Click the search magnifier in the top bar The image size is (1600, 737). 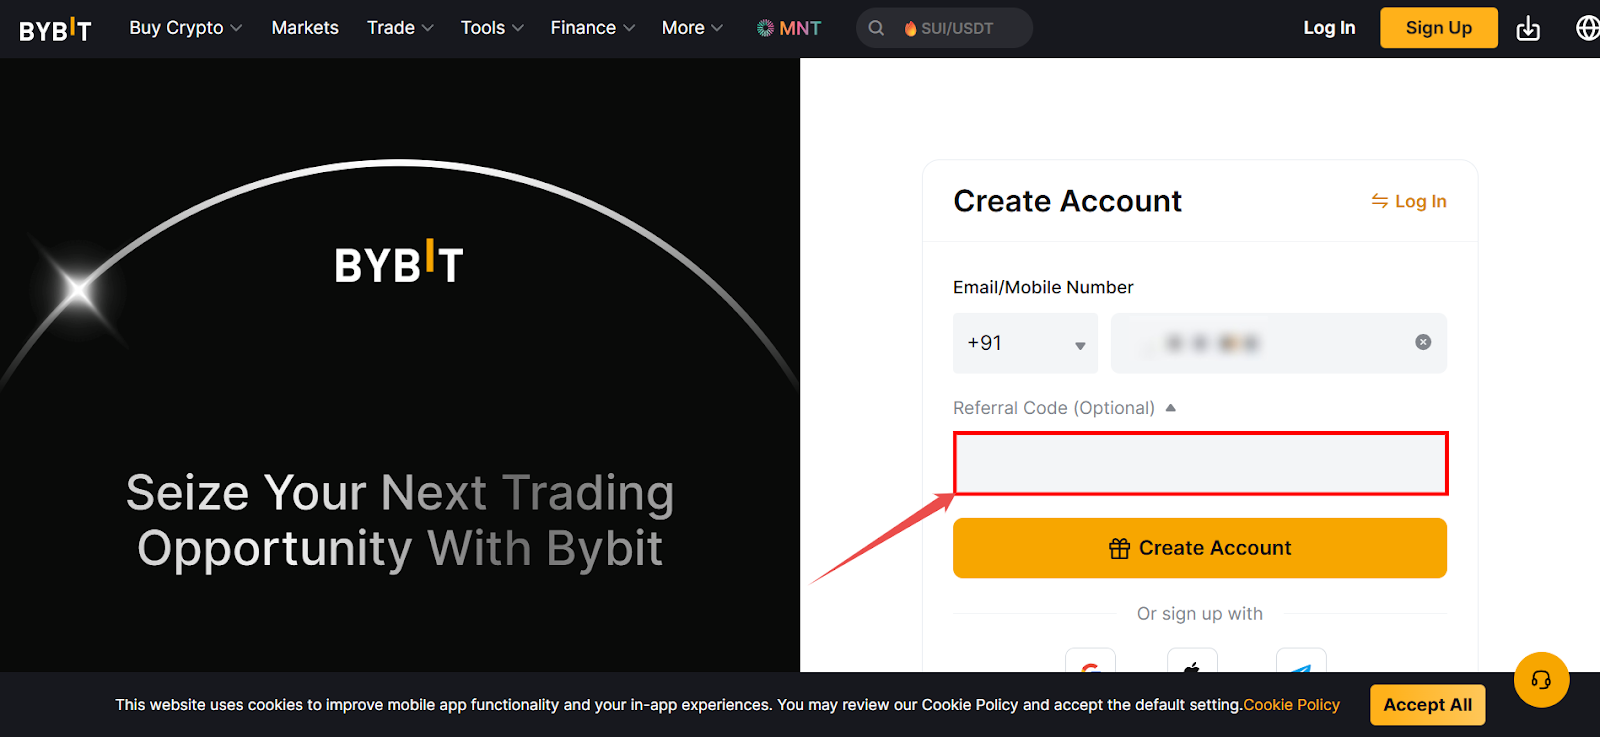click(876, 27)
